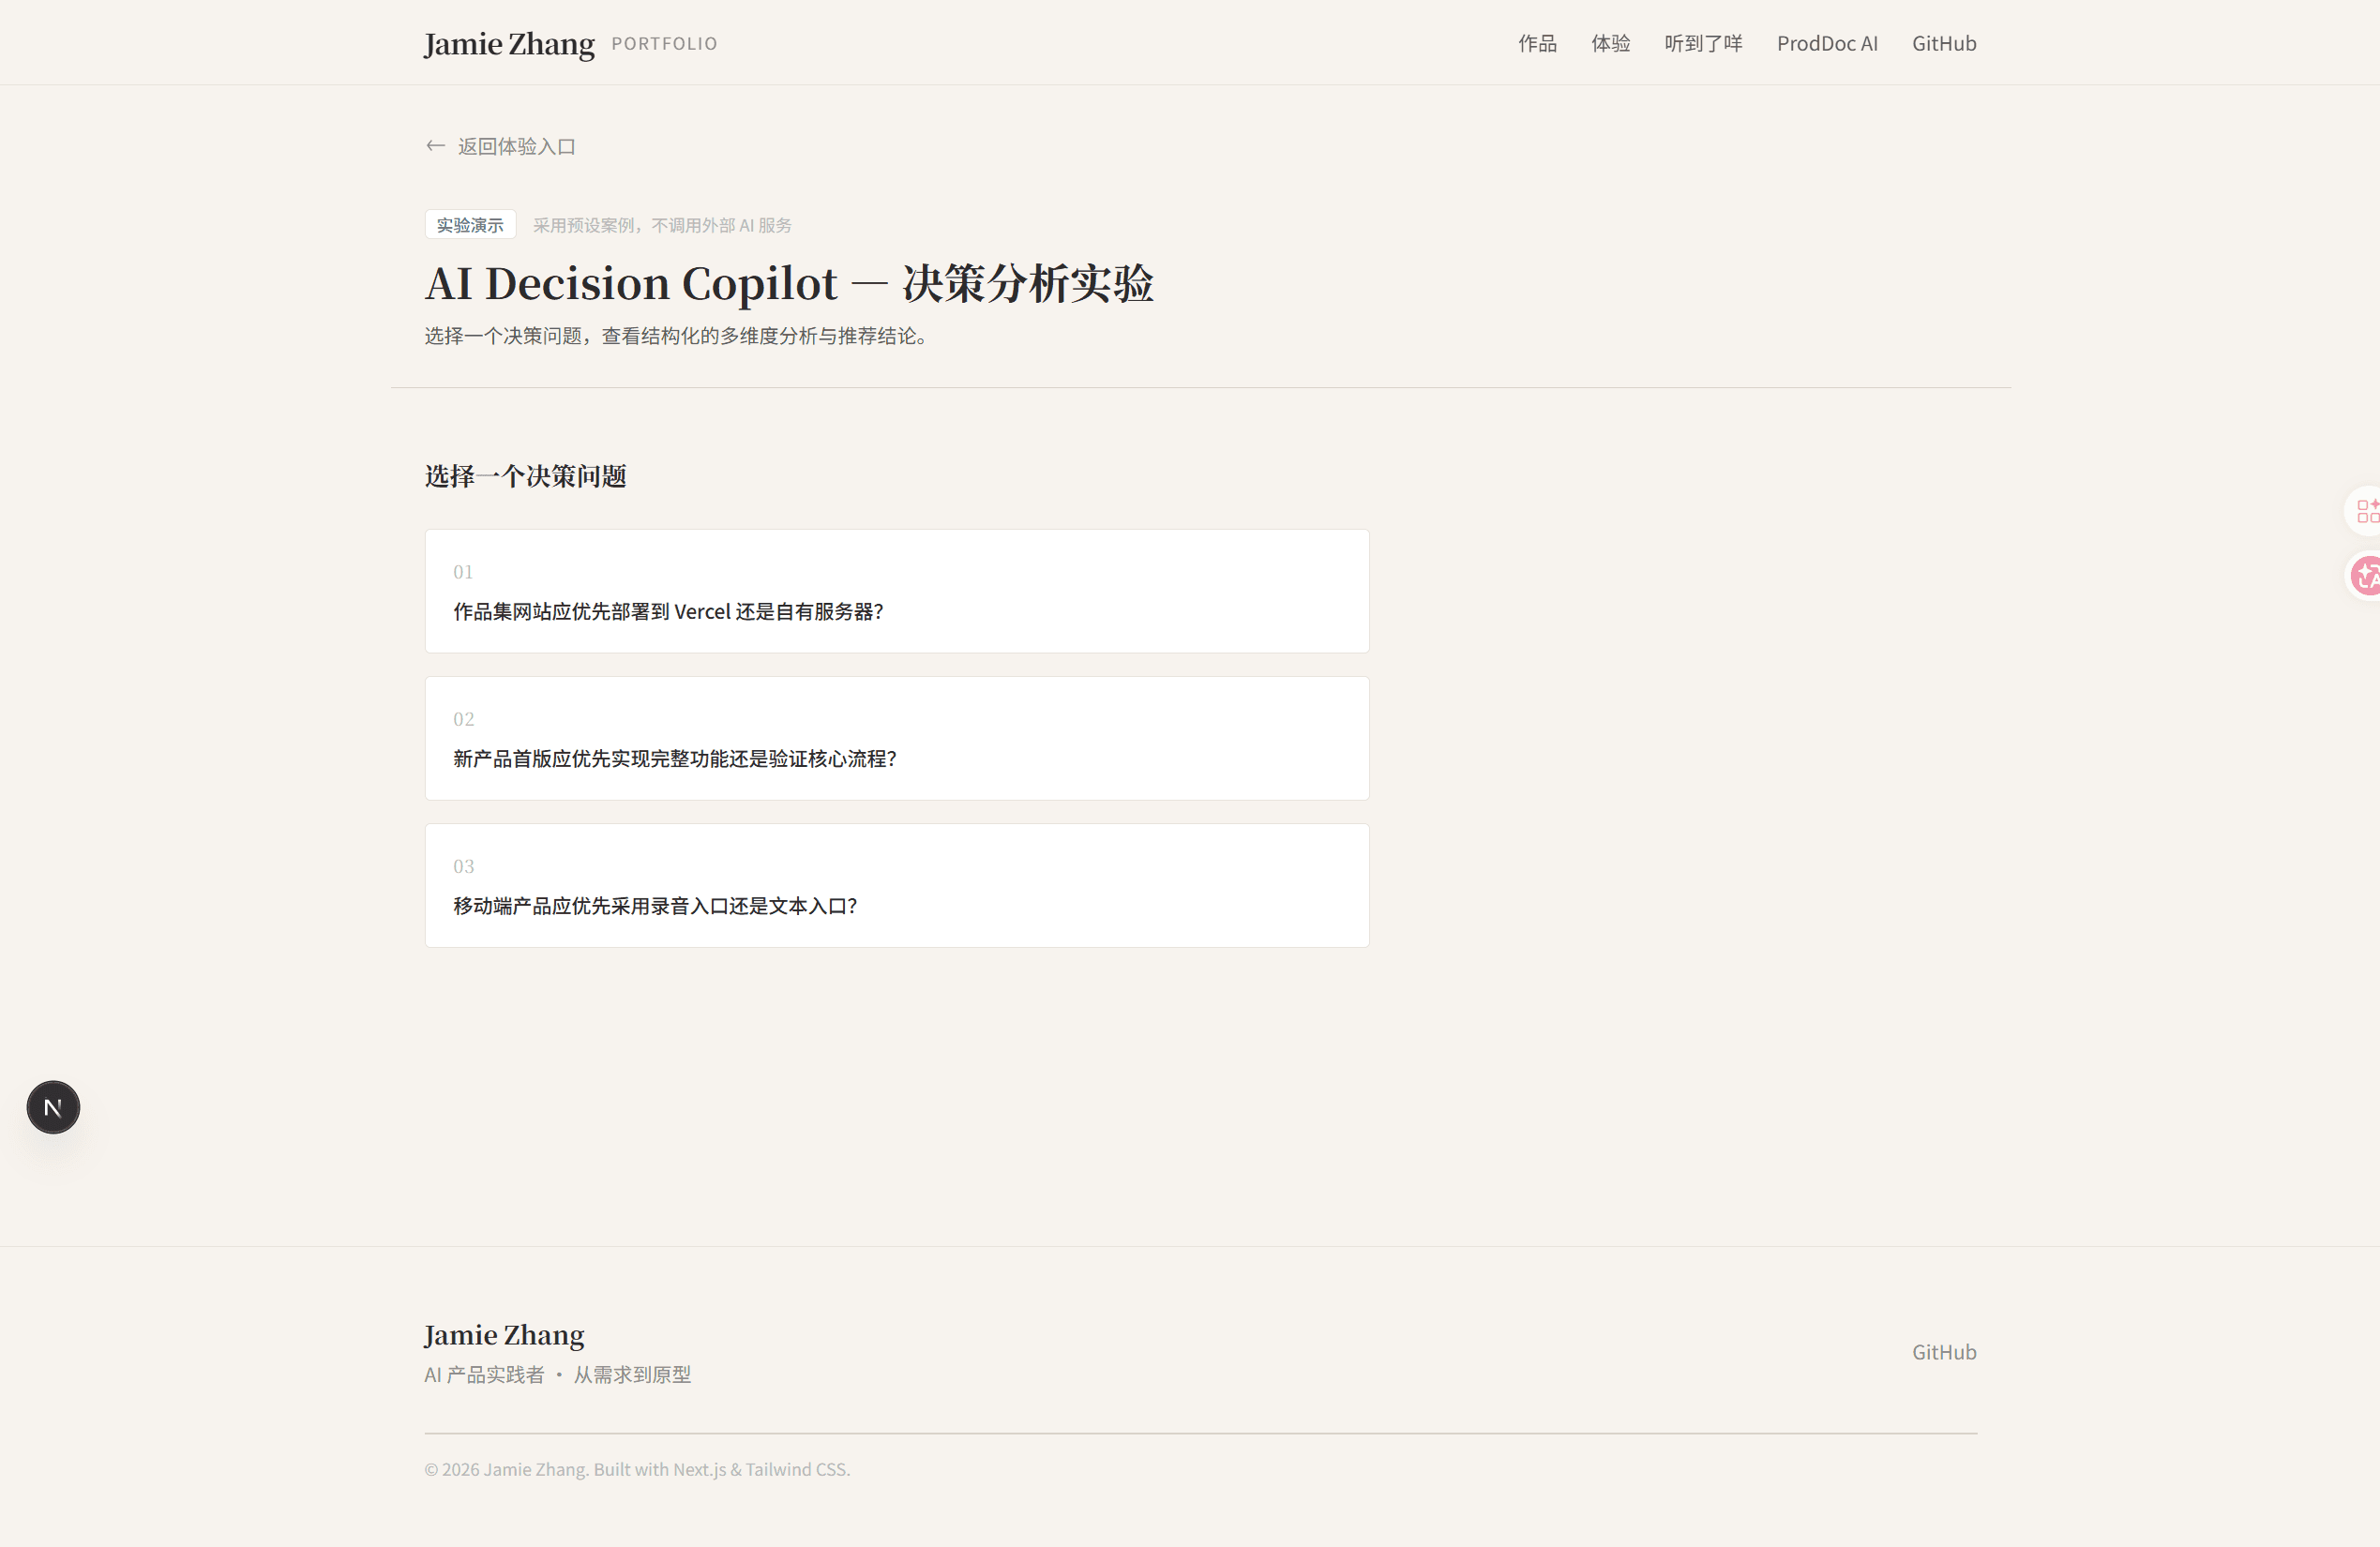
Task: Click the copyright line in the footer
Action: pyautogui.click(x=637, y=1469)
